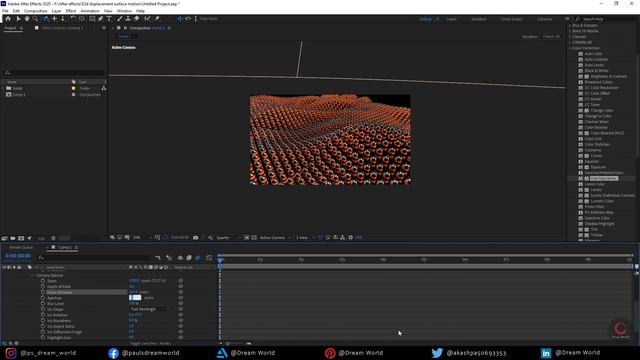Viewport: 640px width, 360px height.
Task: Open the Composition menu
Action: click(36, 11)
